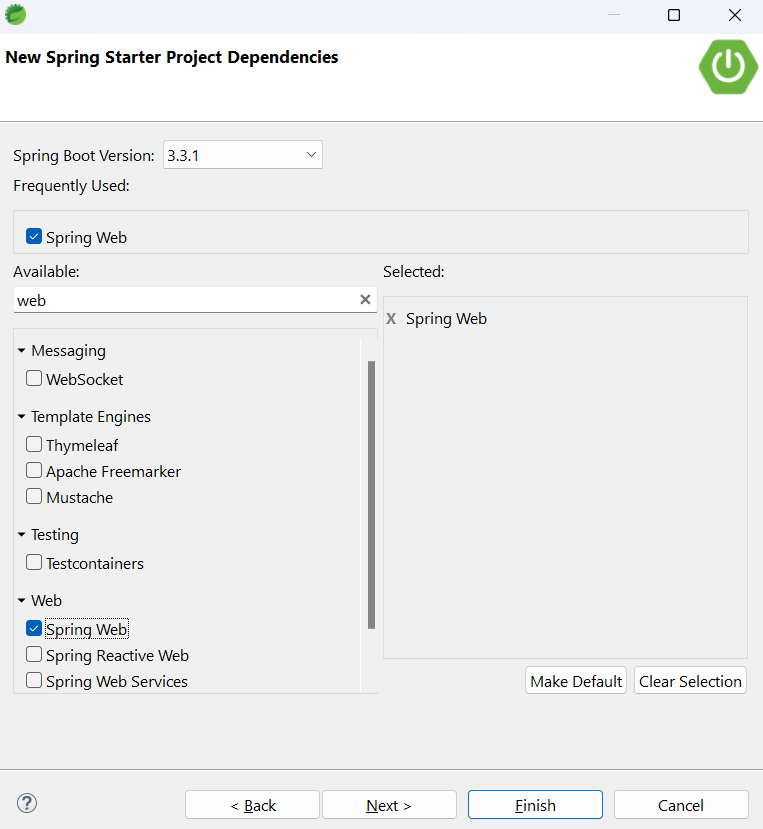Collapse the Messaging category
The image size is (763, 829).
(22, 351)
